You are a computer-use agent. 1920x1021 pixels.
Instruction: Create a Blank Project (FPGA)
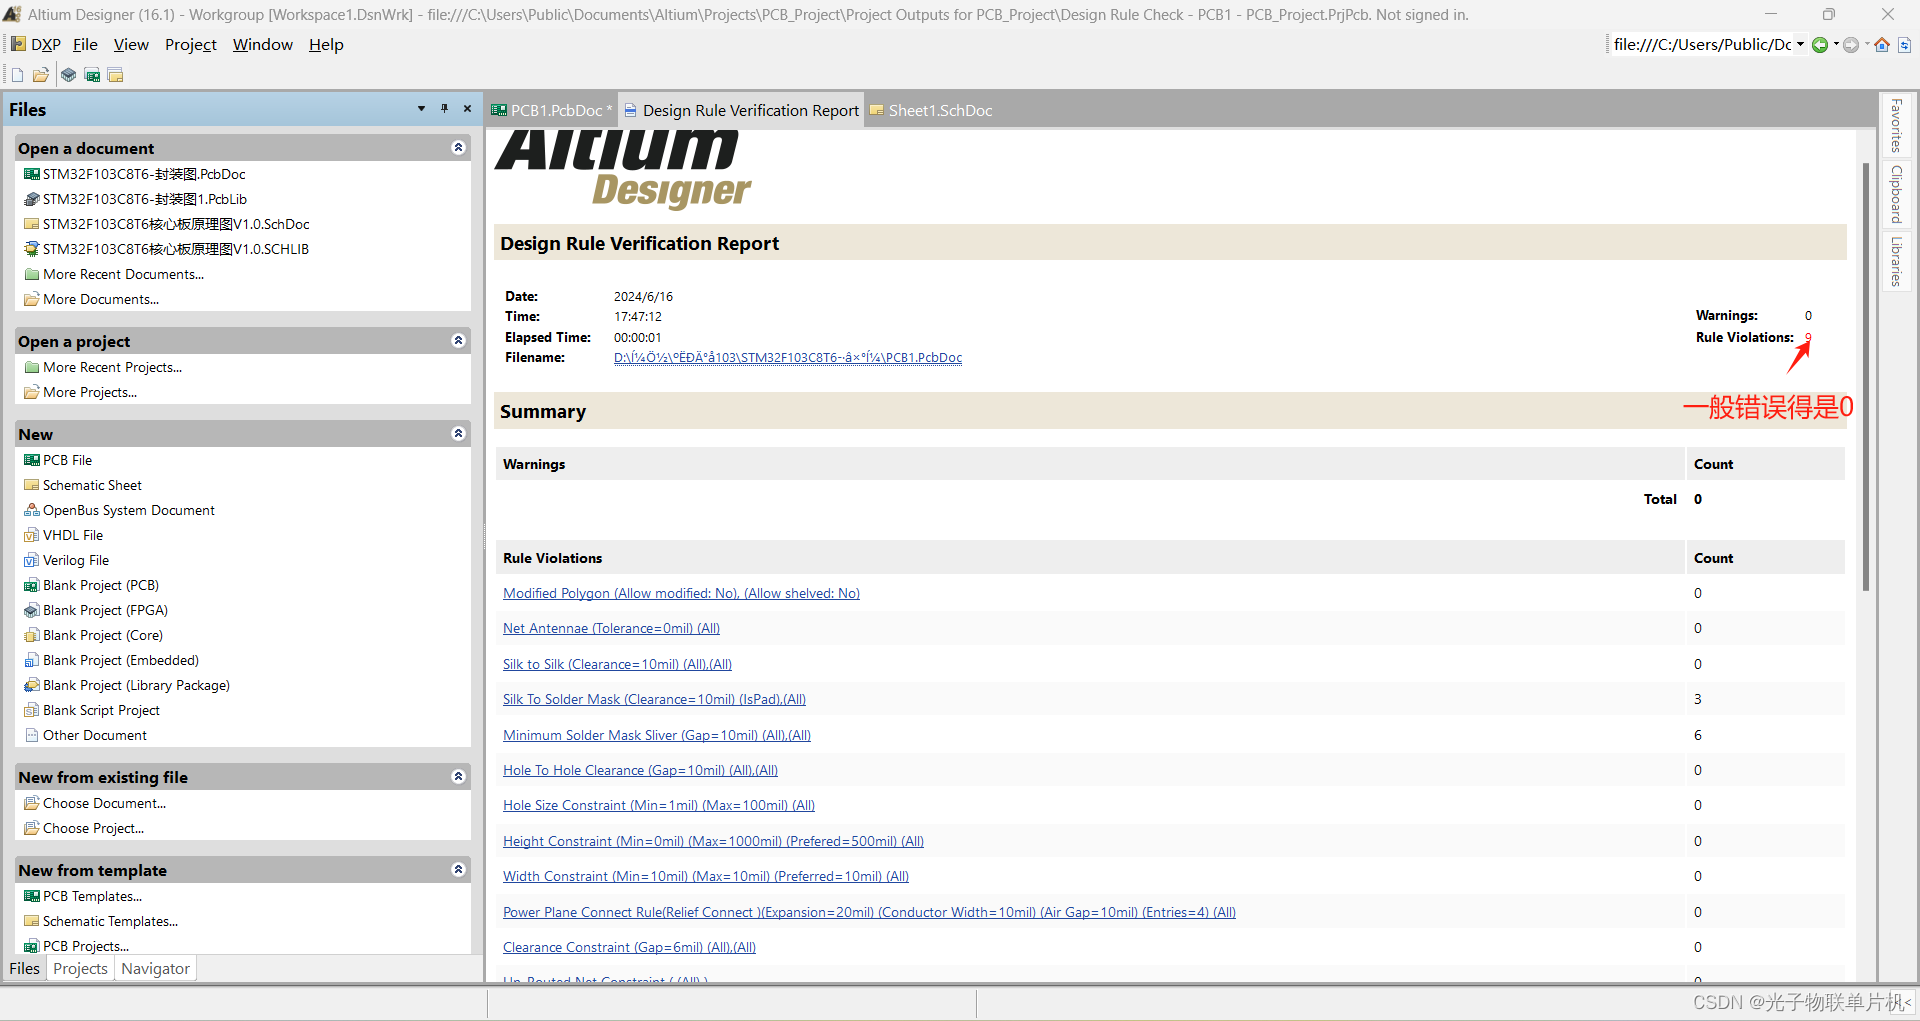click(x=105, y=610)
